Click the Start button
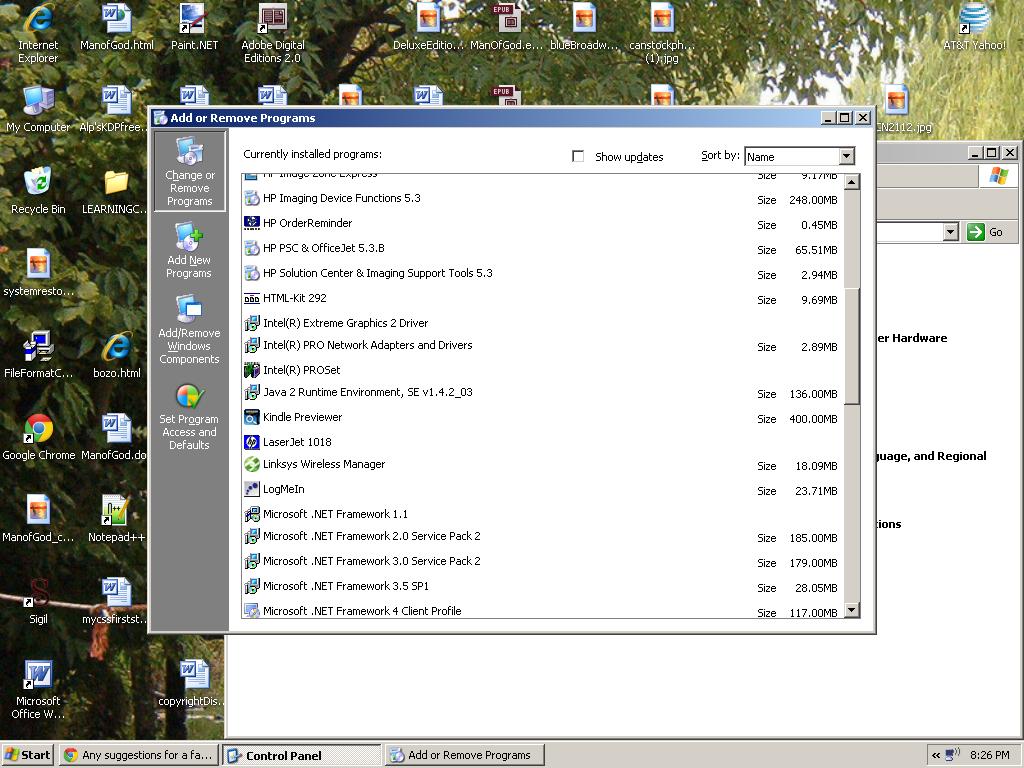The width and height of the screenshot is (1024, 768). [28, 755]
